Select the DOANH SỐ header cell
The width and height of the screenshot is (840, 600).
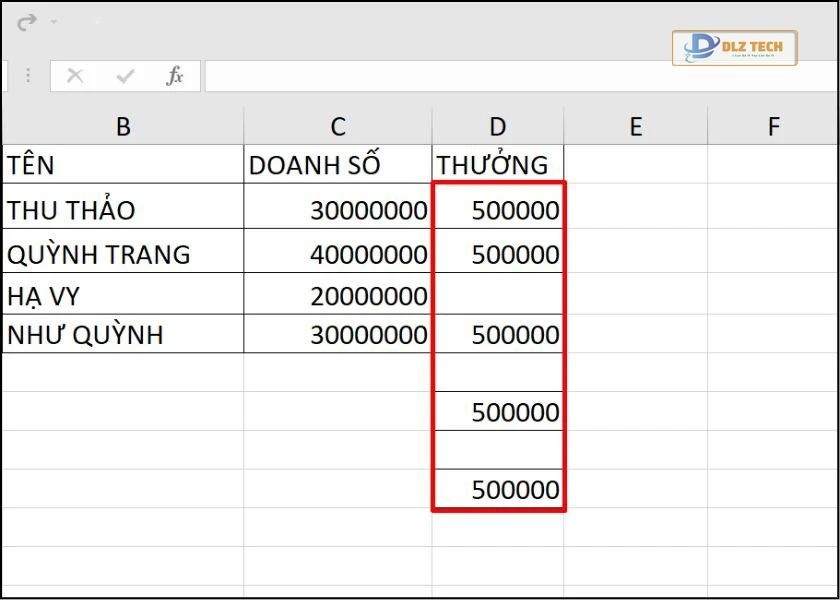click(x=338, y=165)
